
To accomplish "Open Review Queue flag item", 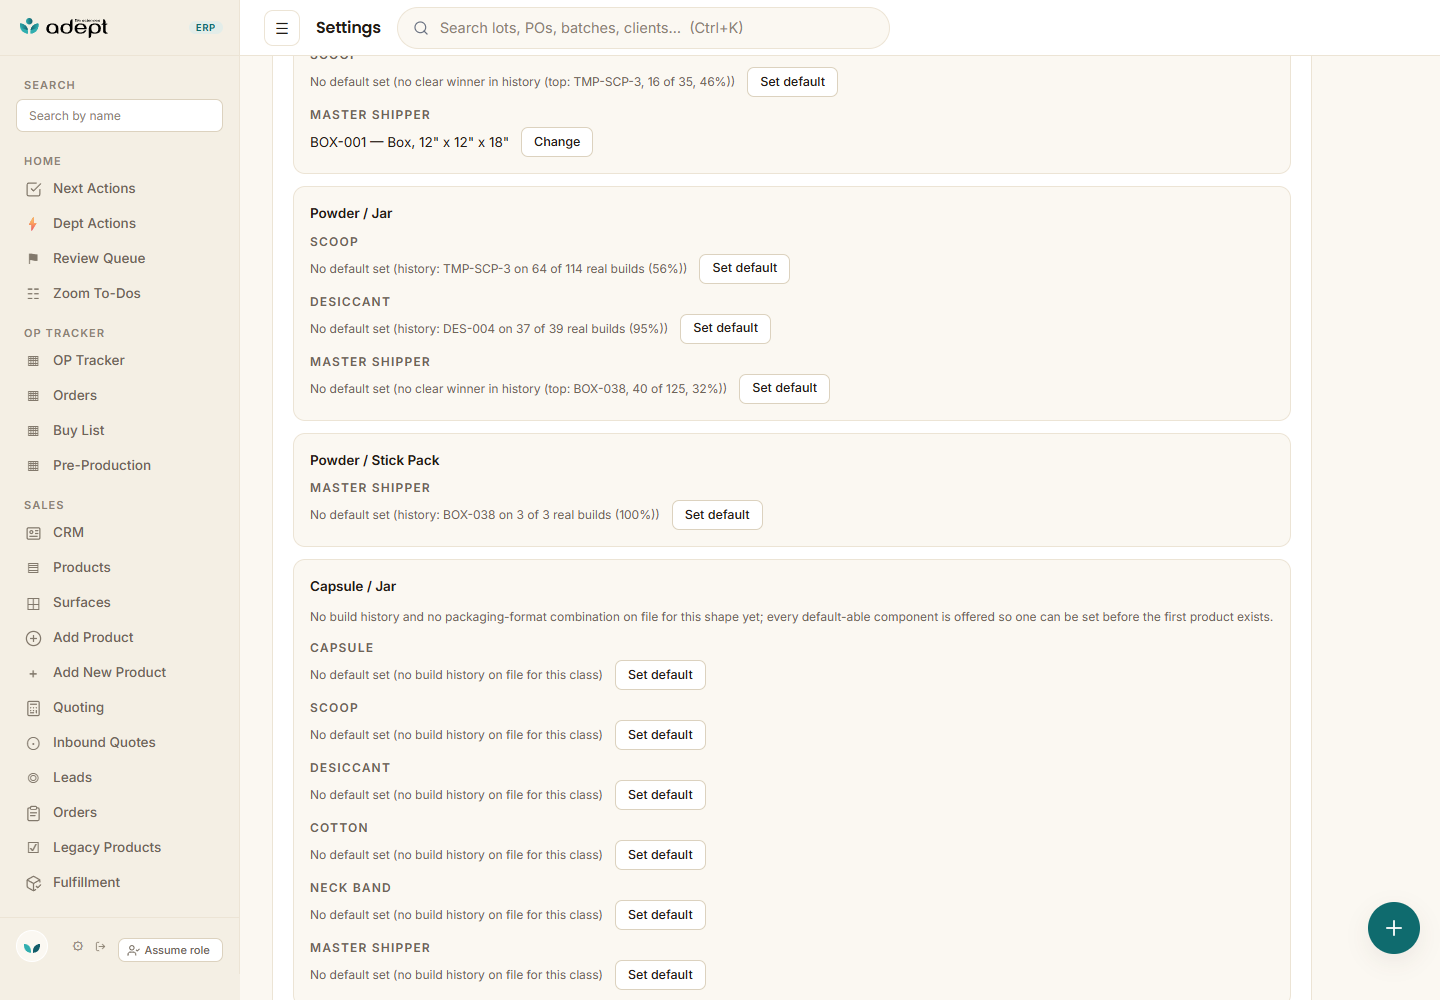I will [x=119, y=258].
